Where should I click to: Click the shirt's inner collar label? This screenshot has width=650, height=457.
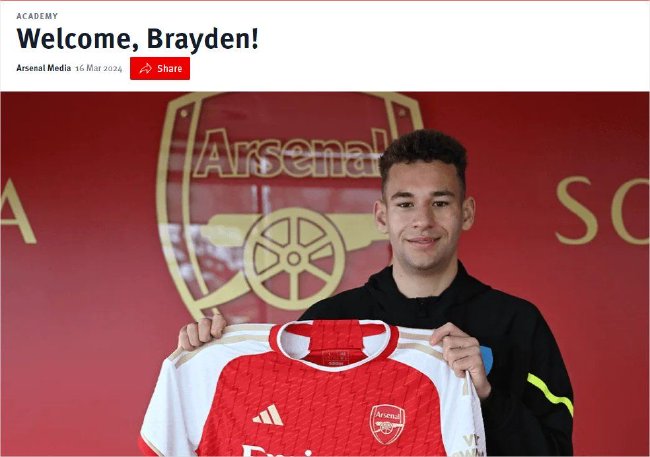coord(336,357)
